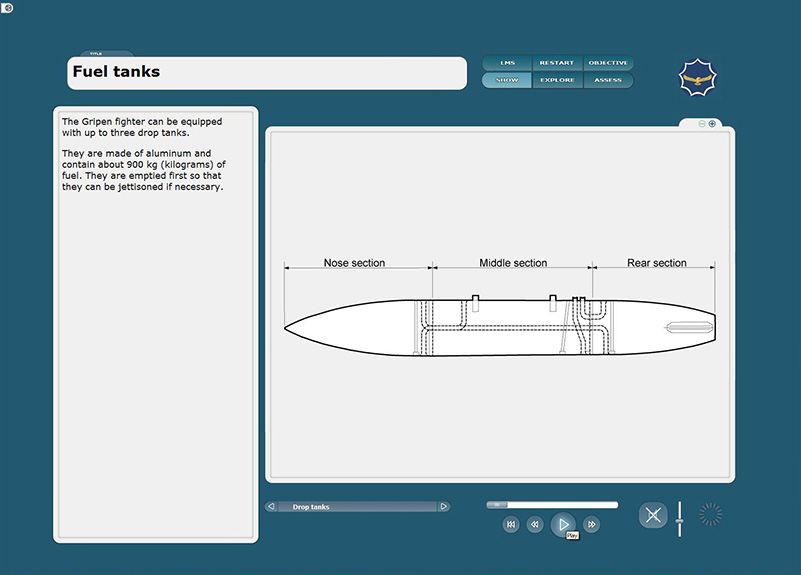Click the 'three drop tanks' paragraph text
The image size is (801, 575).
click(142, 127)
